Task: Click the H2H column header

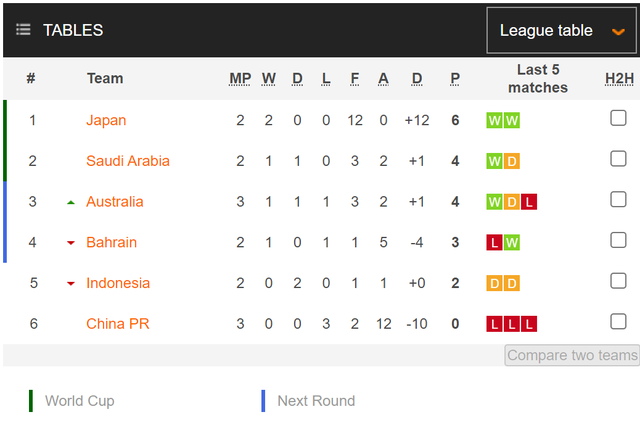Action: (x=619, y=78)
